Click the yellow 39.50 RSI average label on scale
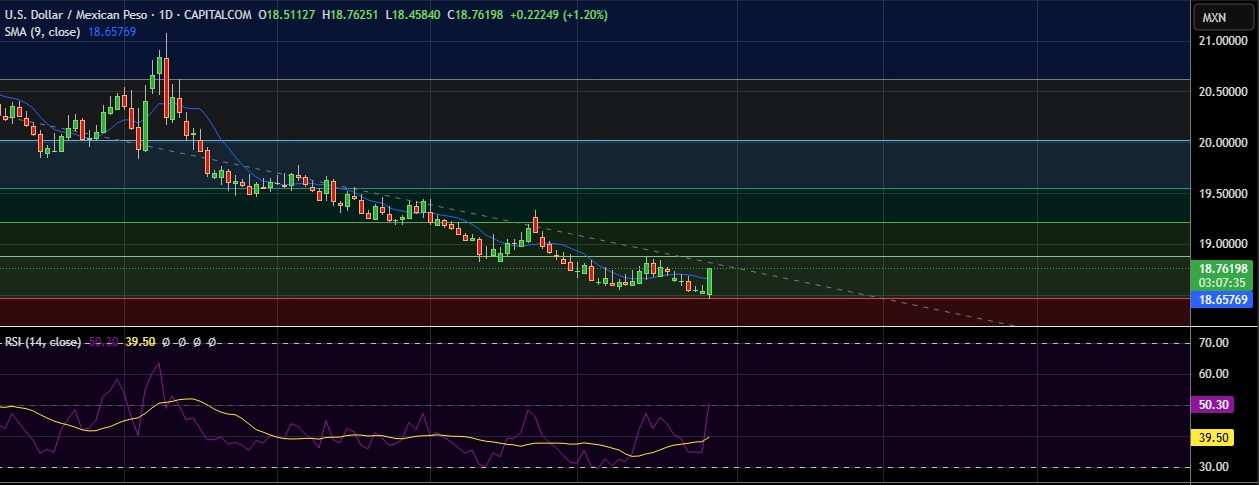The image size is (1259, 485). [1214, 437]
